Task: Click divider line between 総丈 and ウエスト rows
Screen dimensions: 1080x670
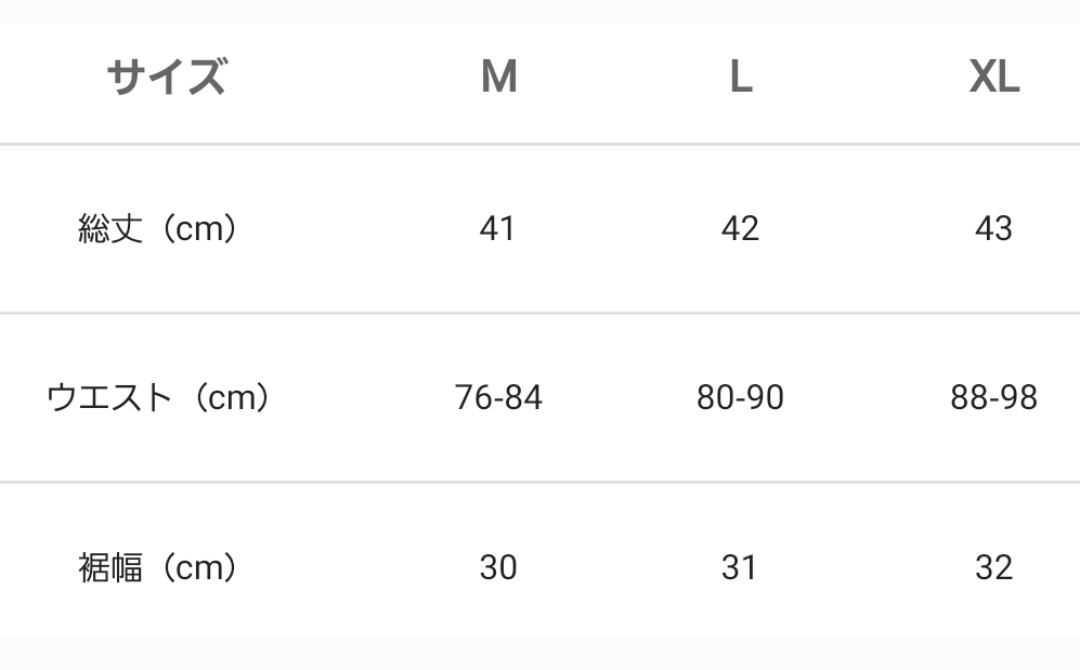Action: (540, 313)
